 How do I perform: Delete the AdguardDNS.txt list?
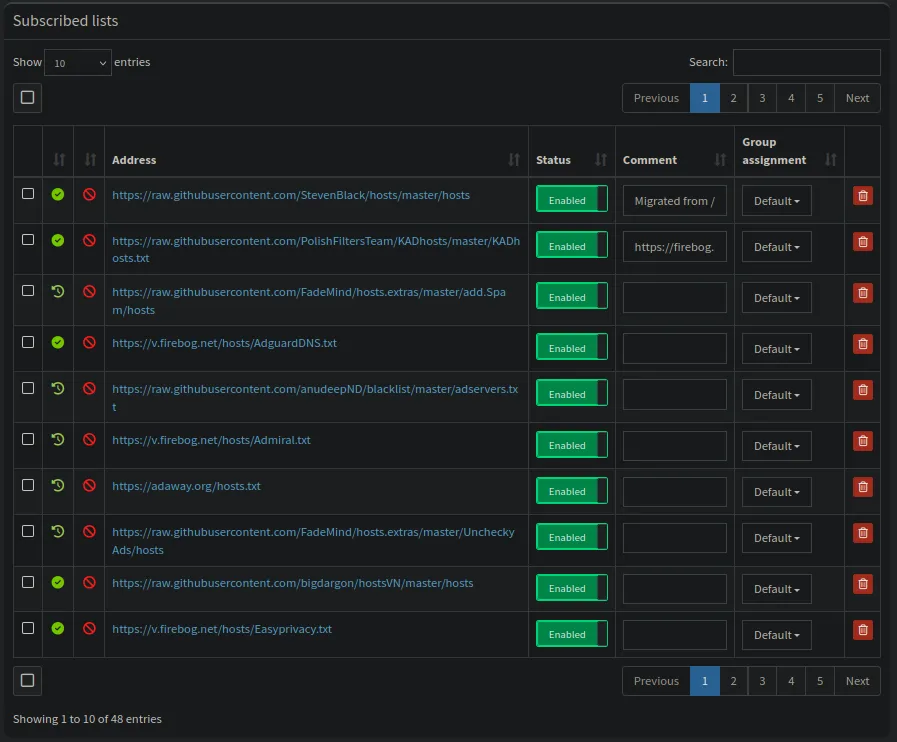point(863,344)
